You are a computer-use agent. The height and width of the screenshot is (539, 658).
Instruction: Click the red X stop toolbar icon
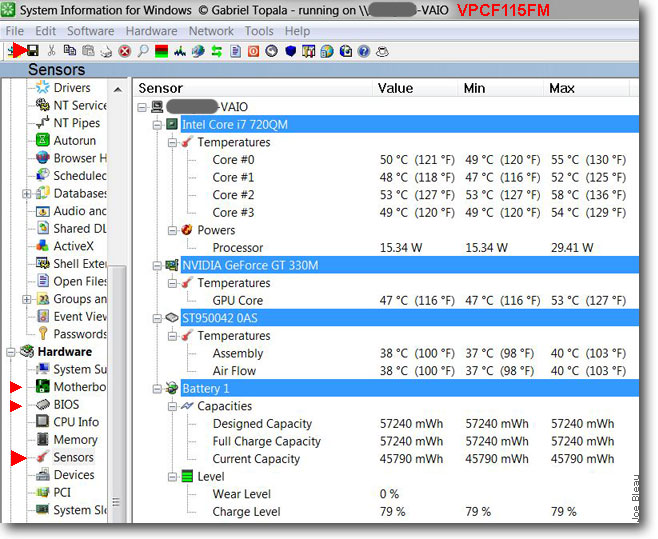[125, 52]
